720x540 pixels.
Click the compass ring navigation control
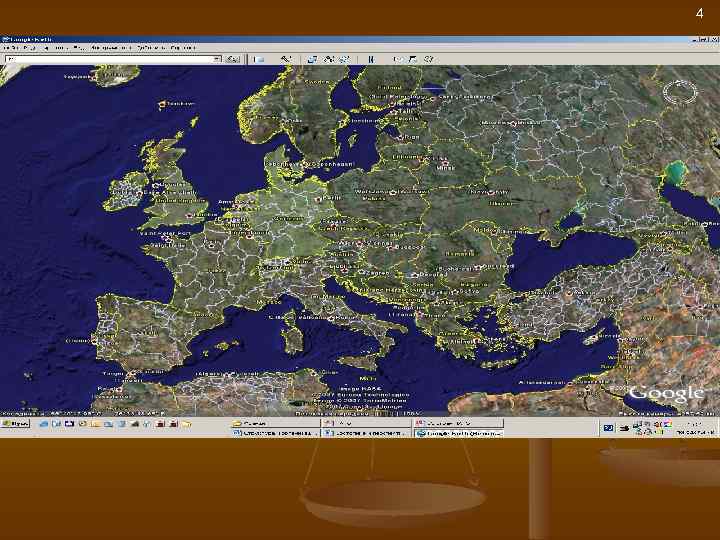(x=680, y=92)
